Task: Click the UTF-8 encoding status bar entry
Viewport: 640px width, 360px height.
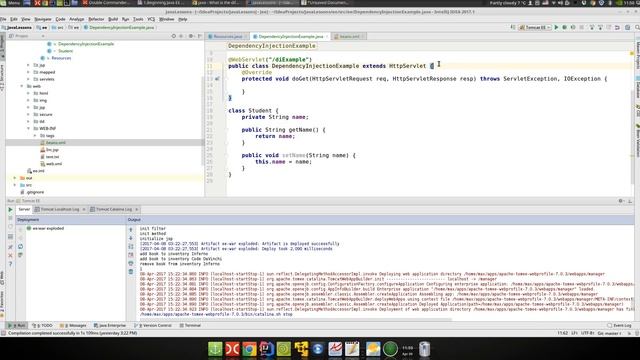Action: click(x=587, y=333)
